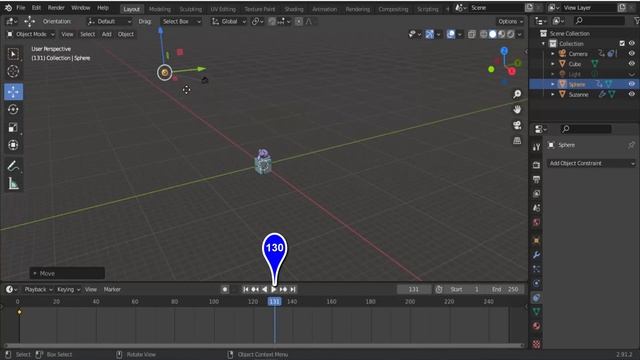Open the Physics properties tab
Image resolution: width=640 pixels, height=360 pixels.
(536, 283)
